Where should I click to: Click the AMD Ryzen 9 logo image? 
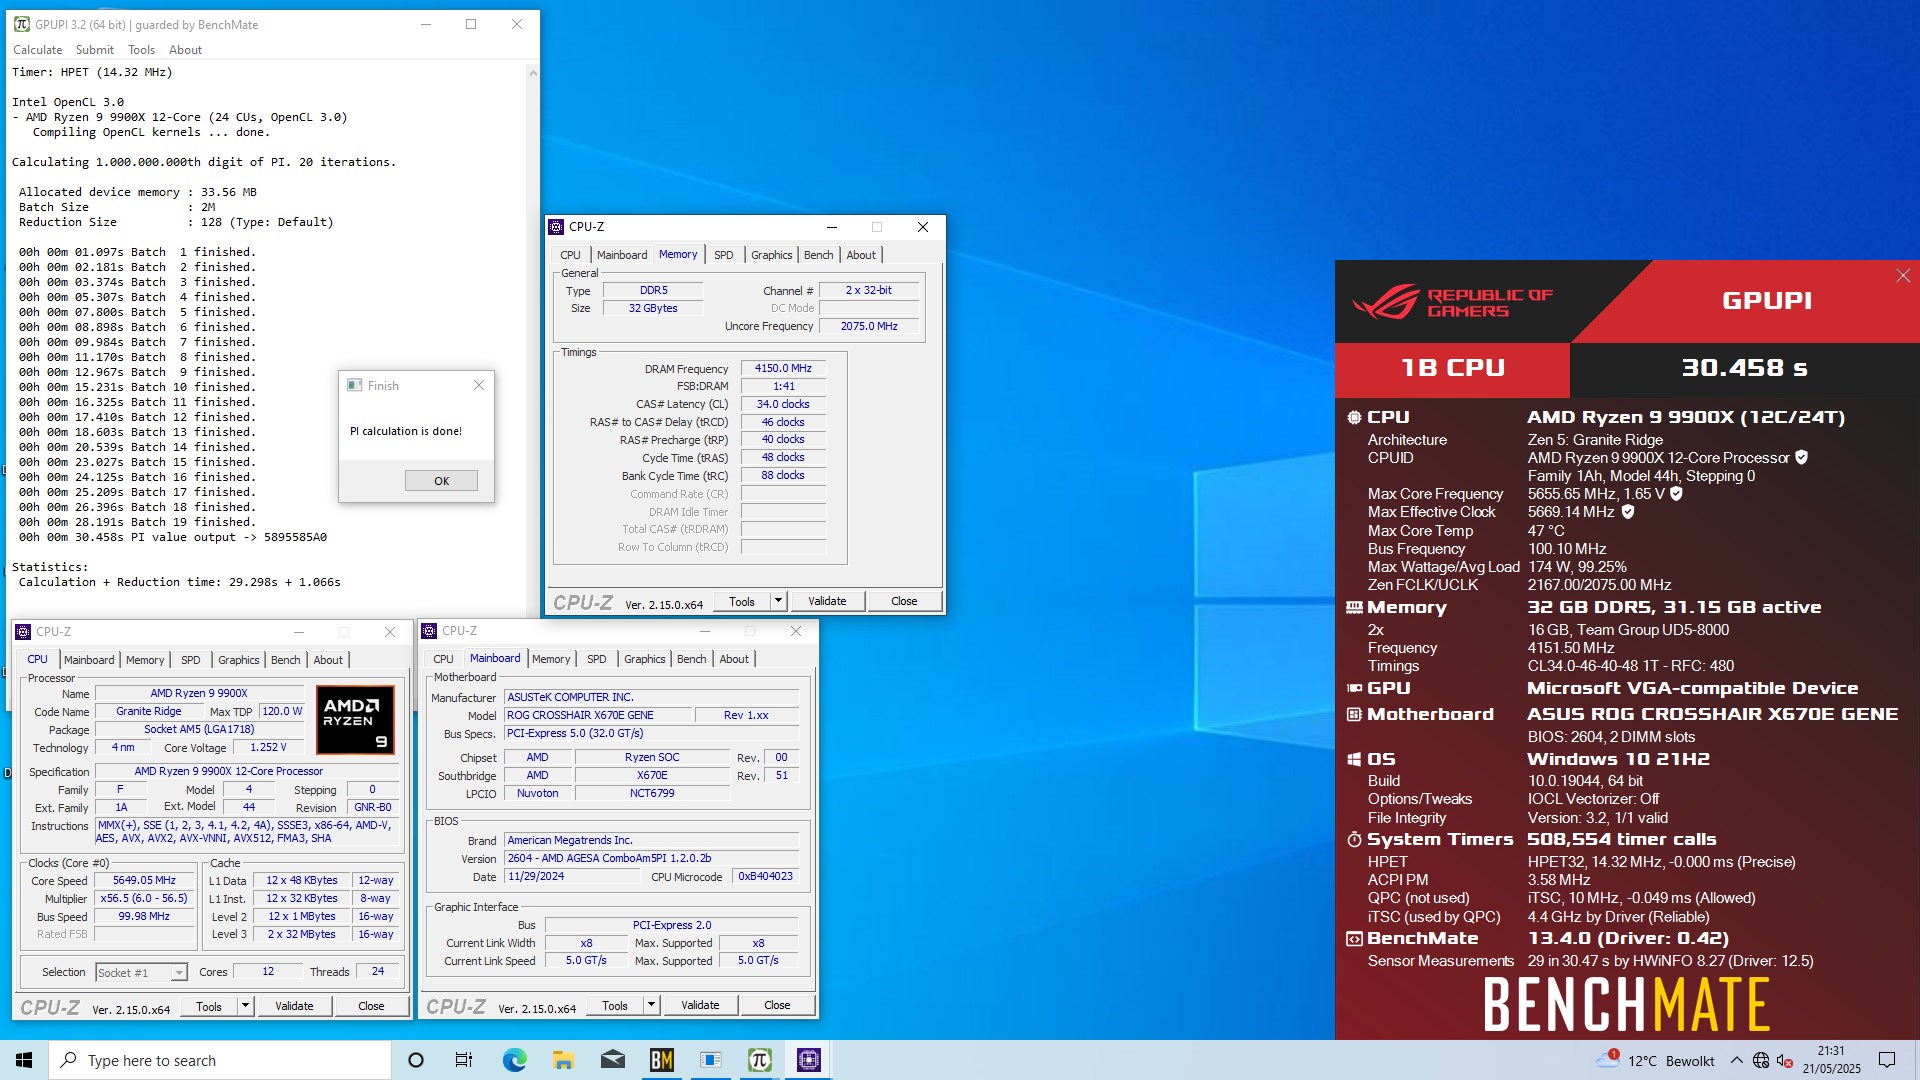tap(355, 720)
